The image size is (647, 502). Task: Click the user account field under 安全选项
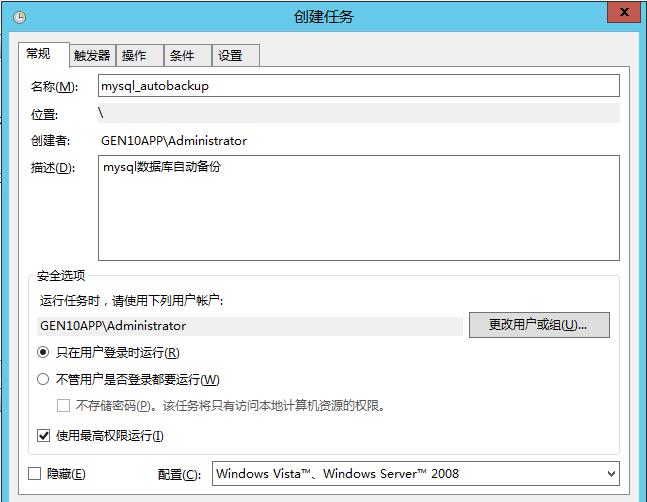(250, 326)
